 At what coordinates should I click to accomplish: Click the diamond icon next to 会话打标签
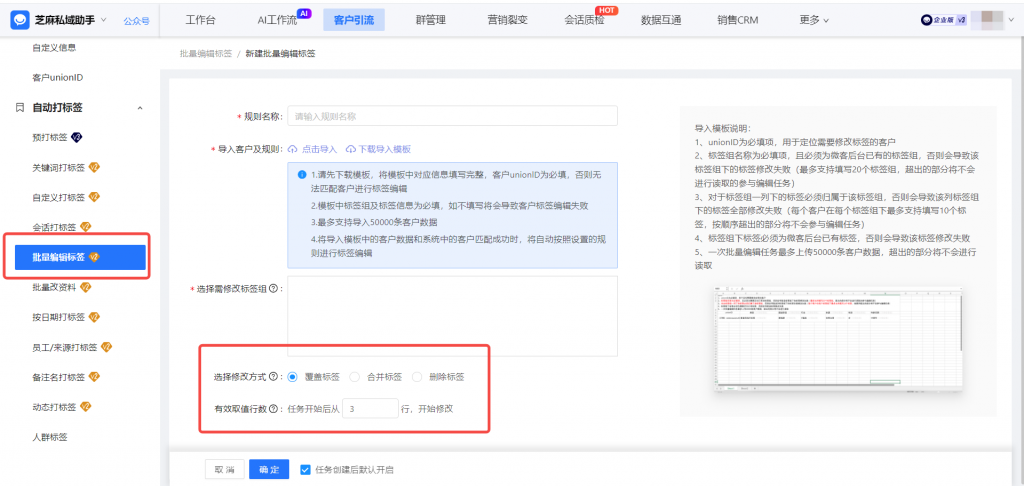[86, 227]
